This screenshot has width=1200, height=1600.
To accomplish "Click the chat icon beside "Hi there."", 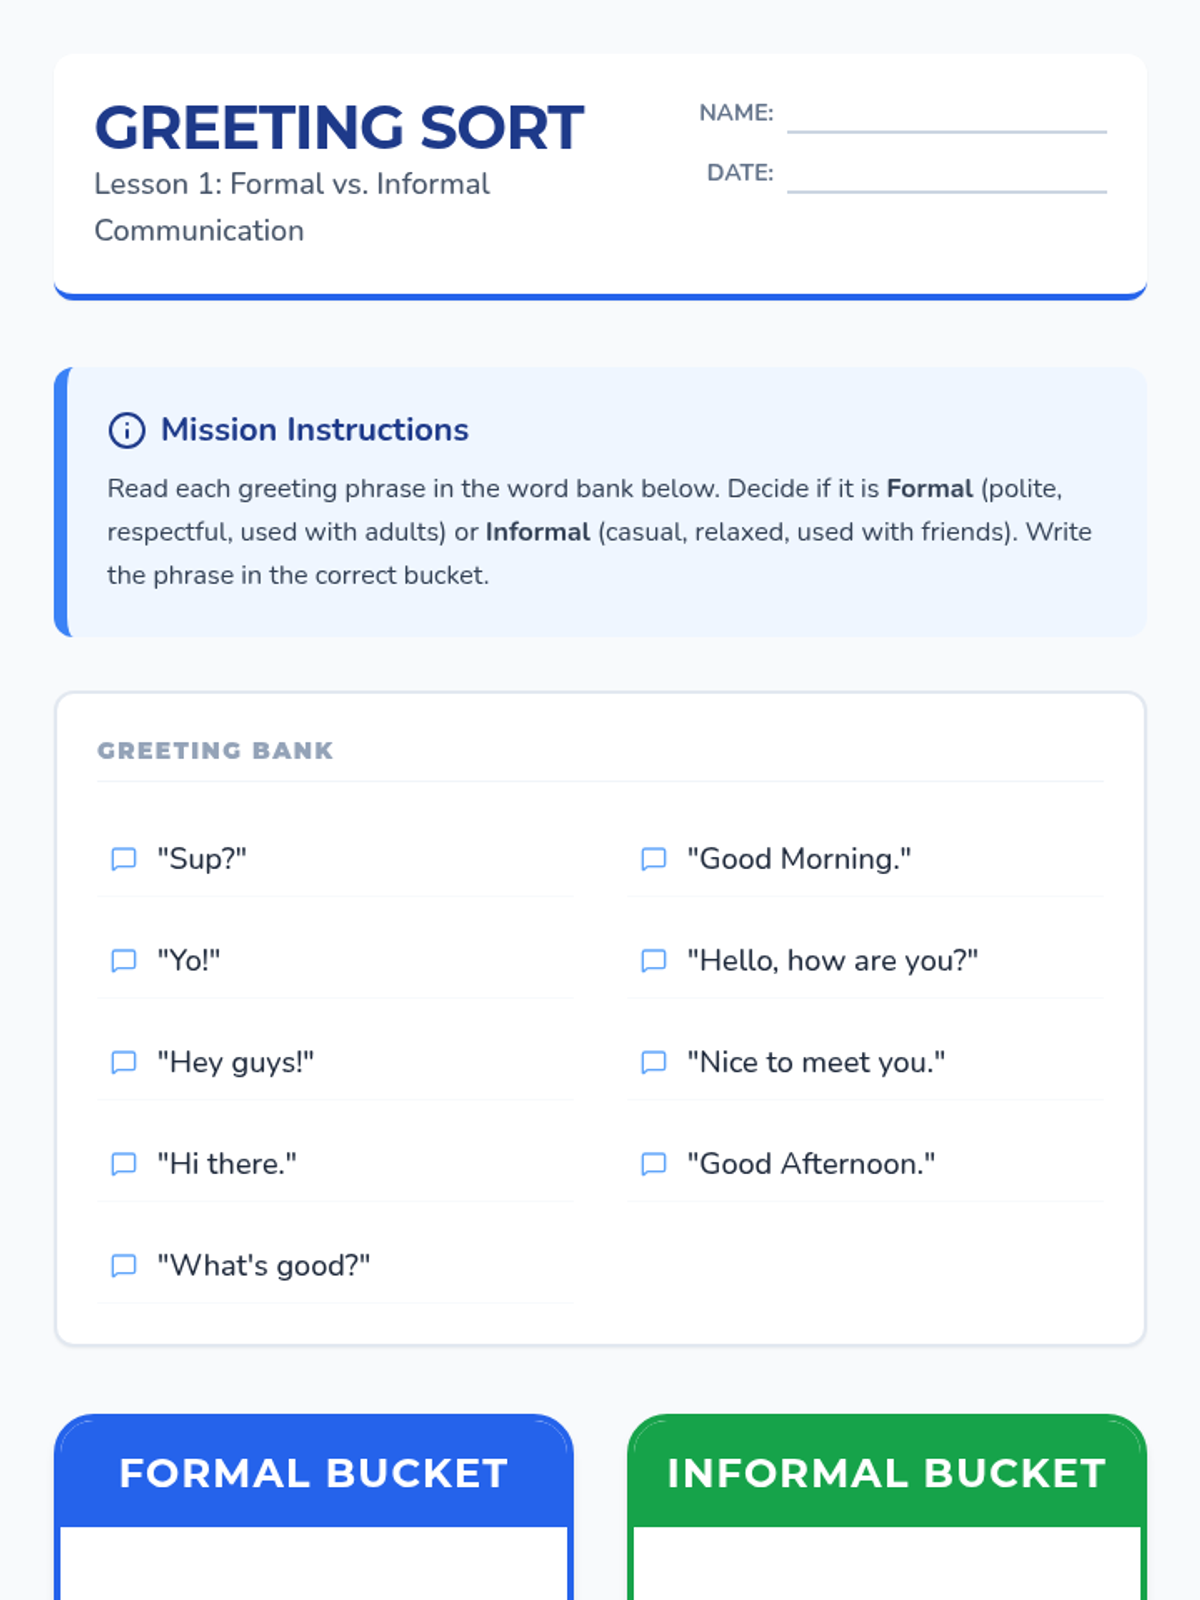I will [x=123, y=1164].
